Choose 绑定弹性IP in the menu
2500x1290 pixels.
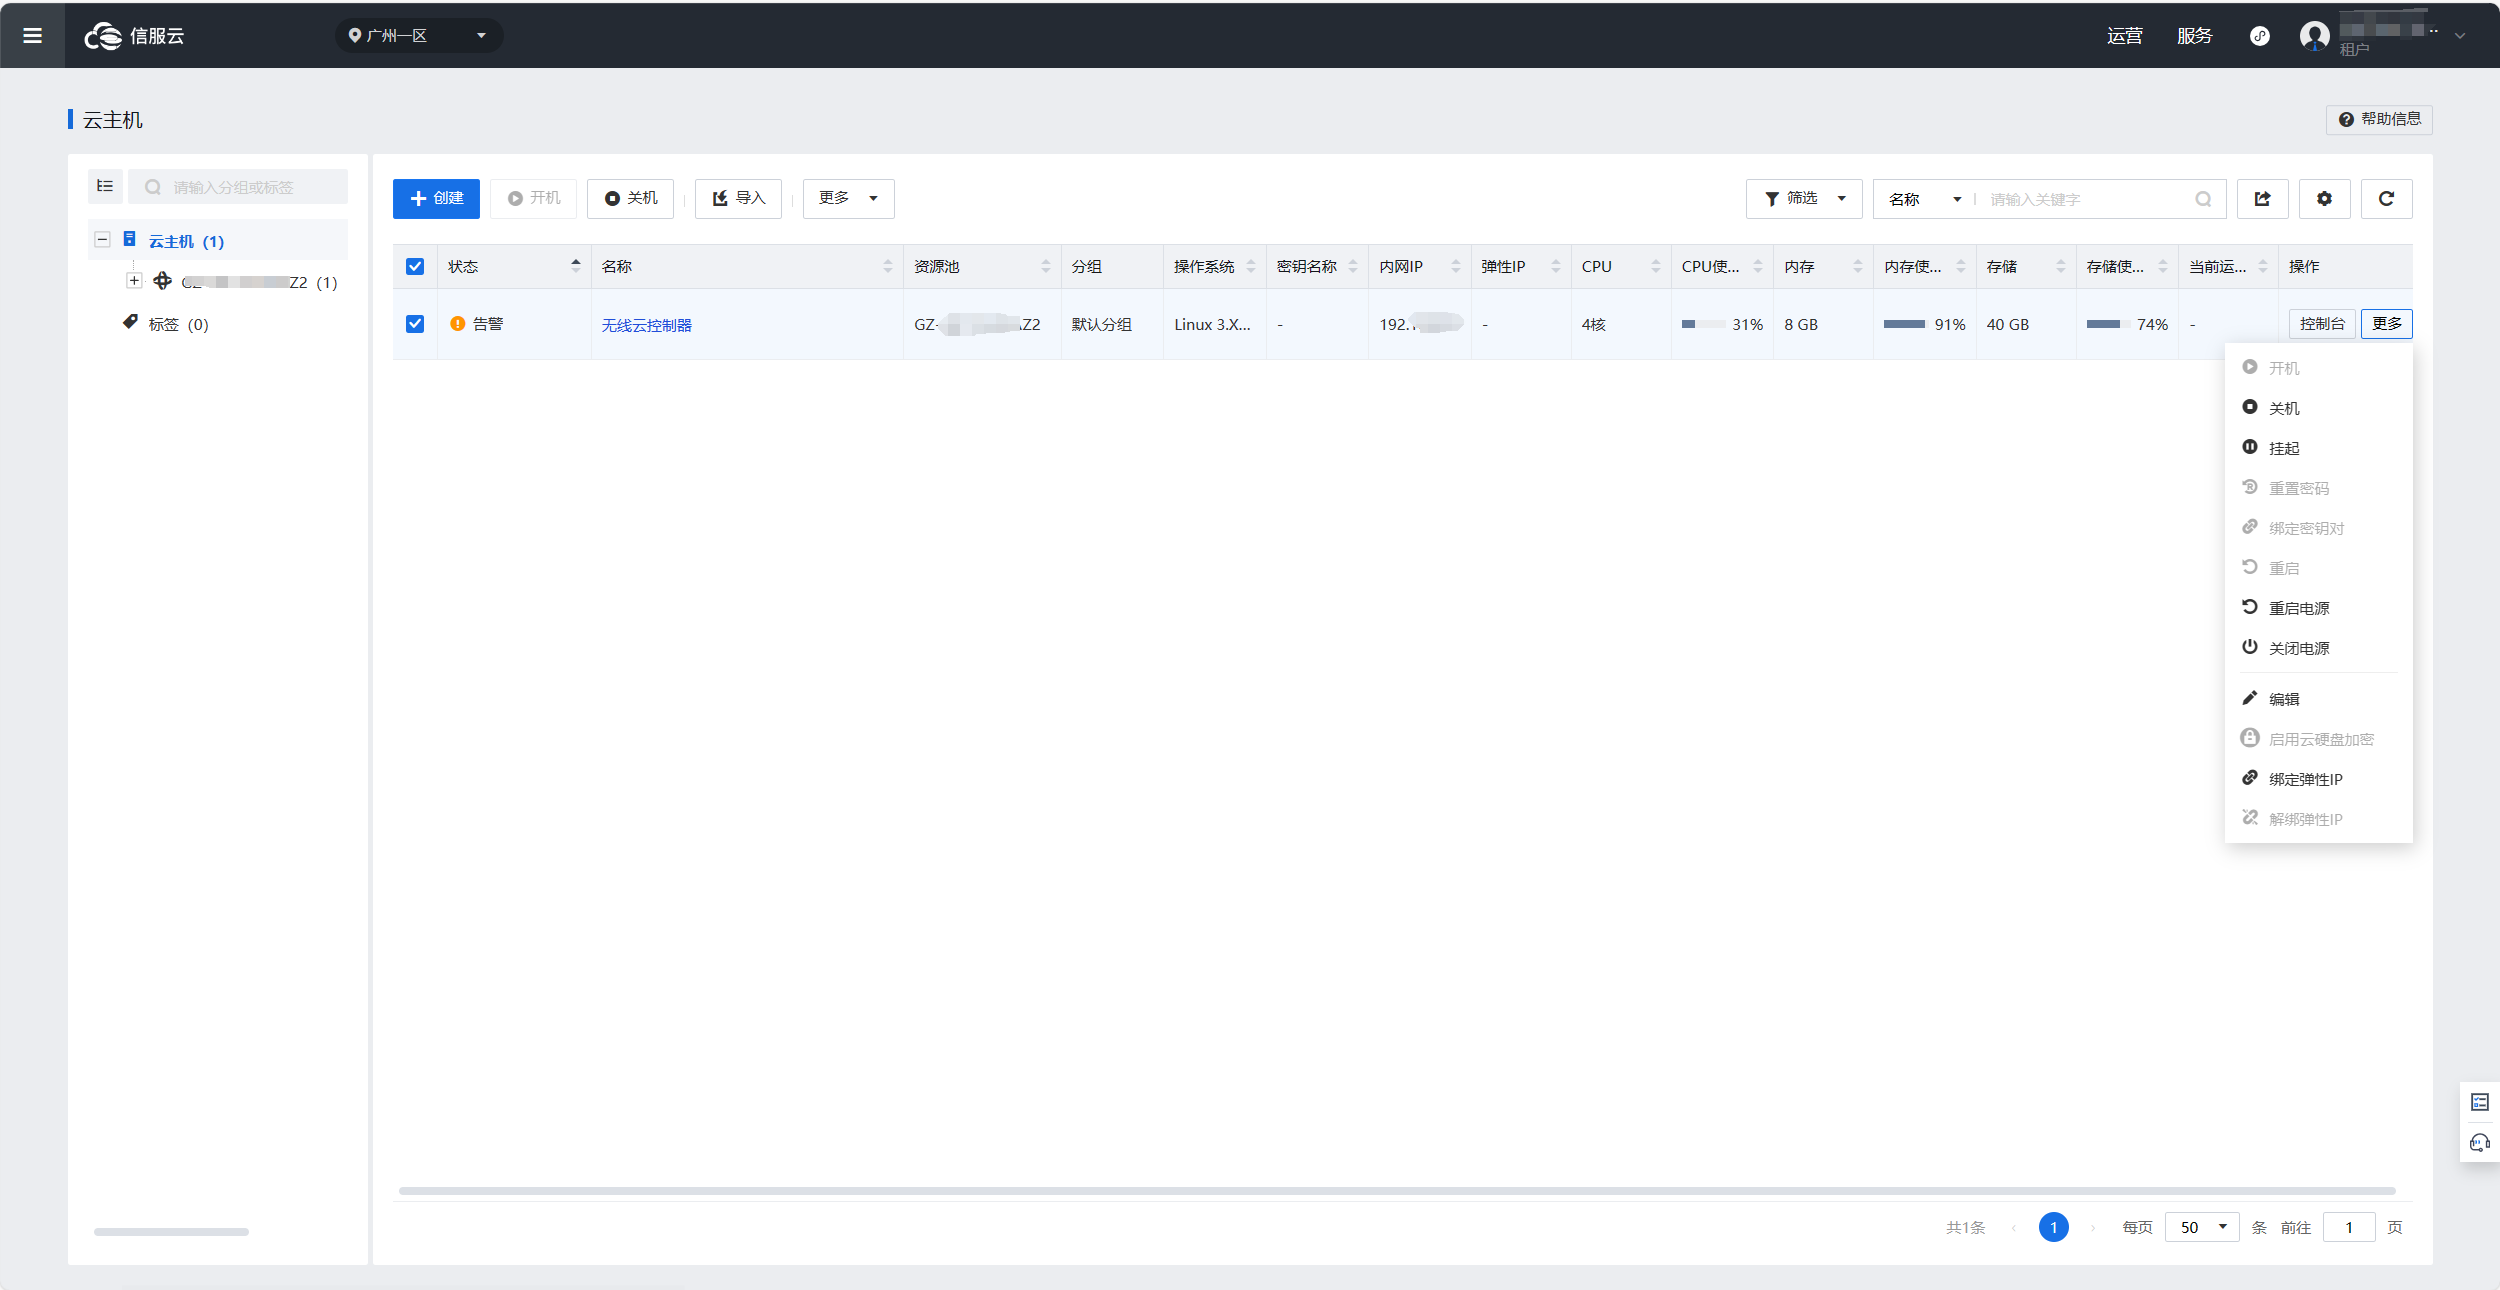pos(2304,779)
